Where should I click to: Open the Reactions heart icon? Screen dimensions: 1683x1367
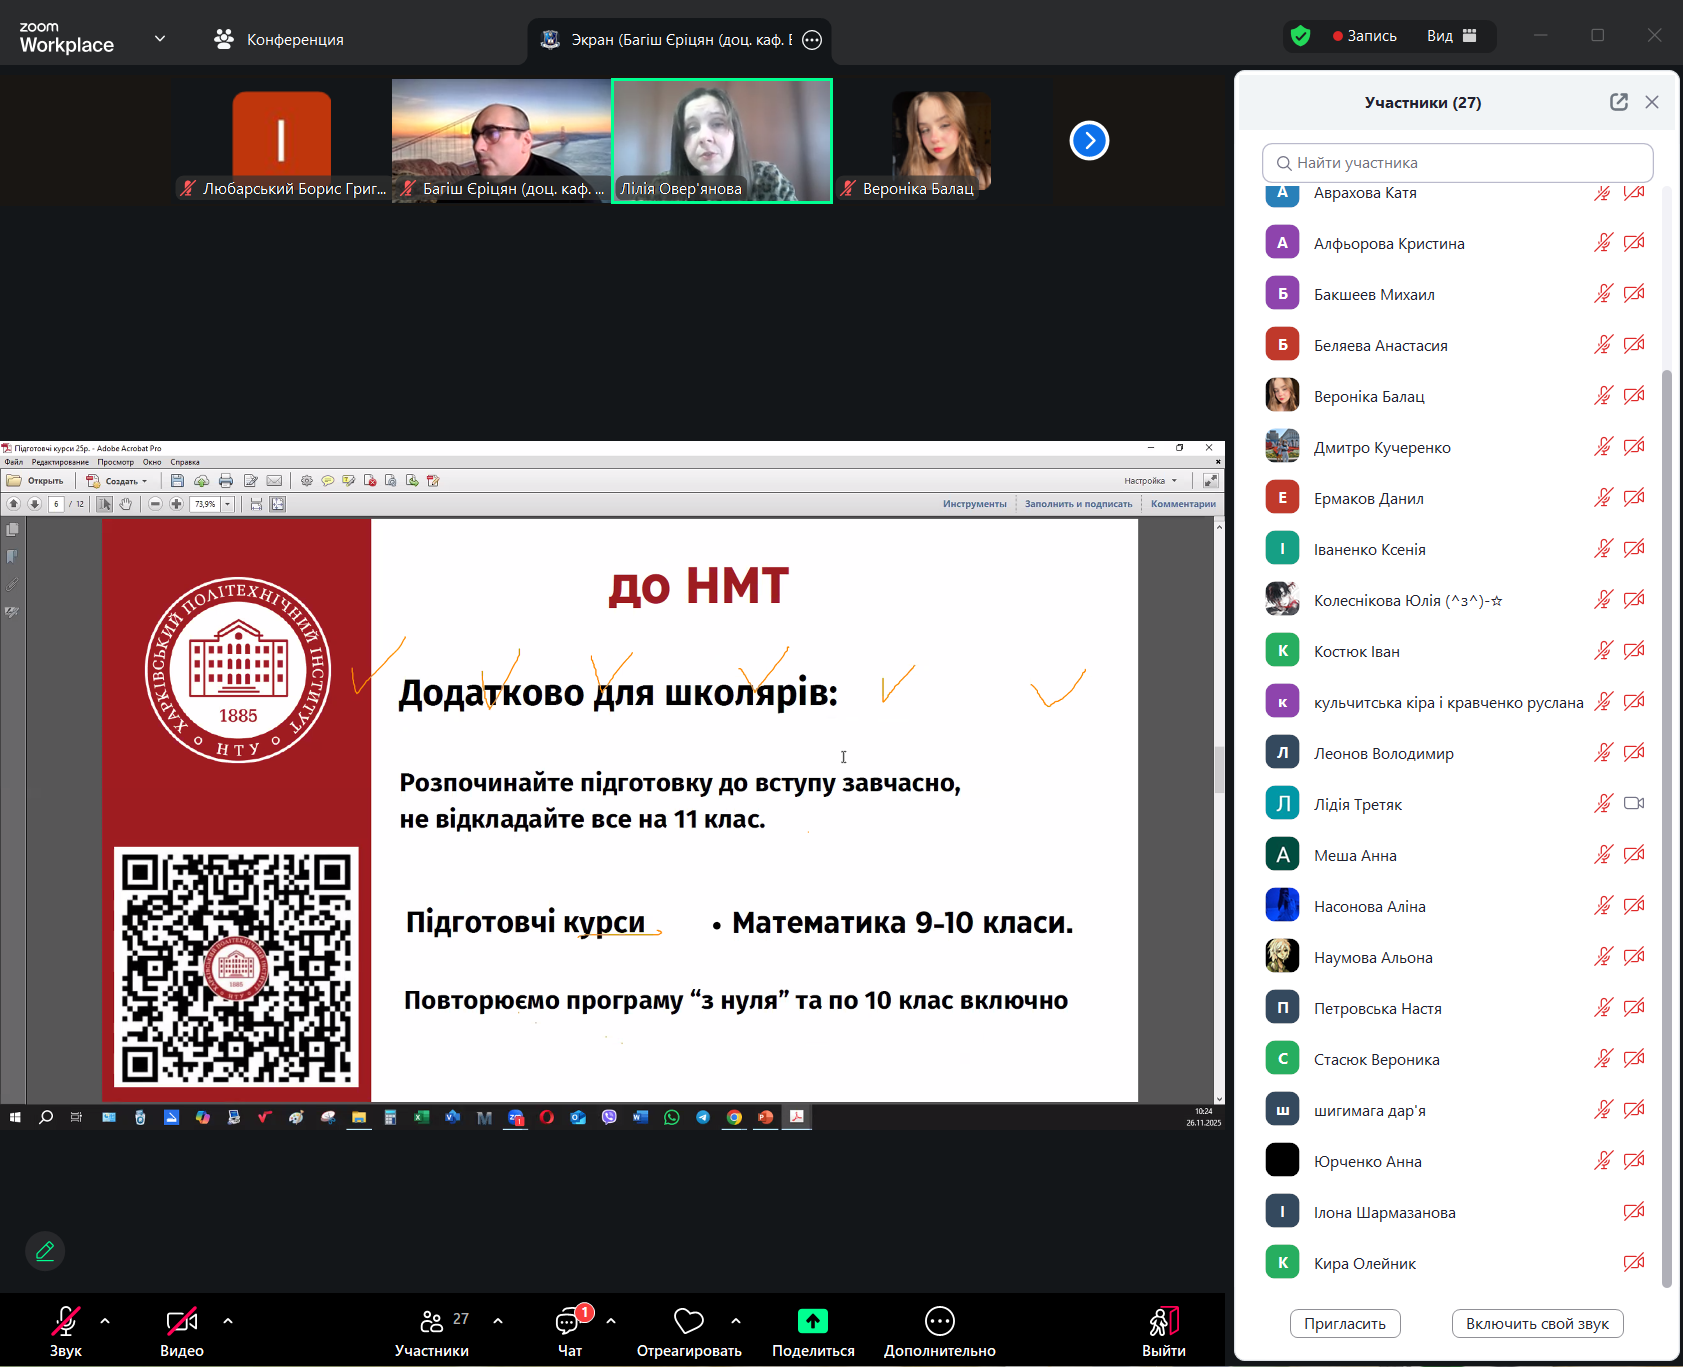(x=688, y=1321)
